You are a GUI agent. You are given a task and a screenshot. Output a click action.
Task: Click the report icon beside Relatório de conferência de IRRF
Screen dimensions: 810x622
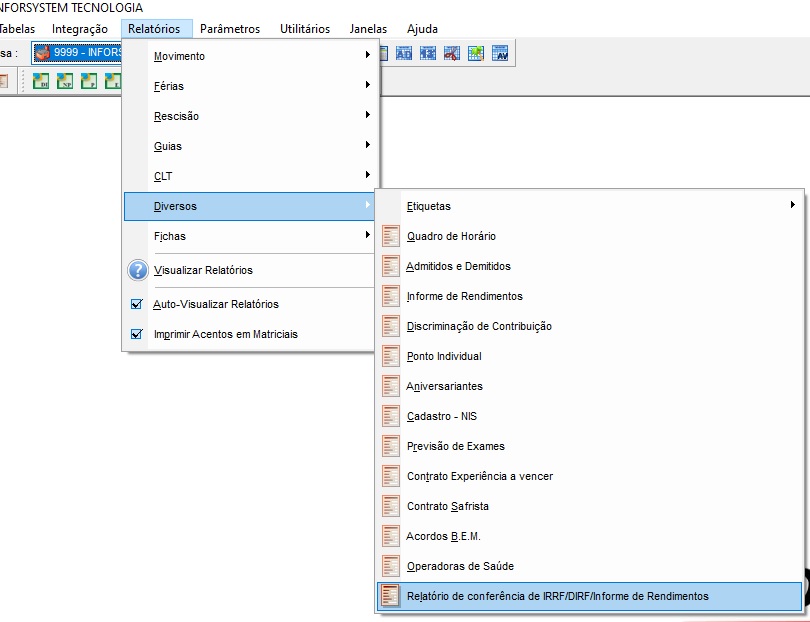click(391, 596)
